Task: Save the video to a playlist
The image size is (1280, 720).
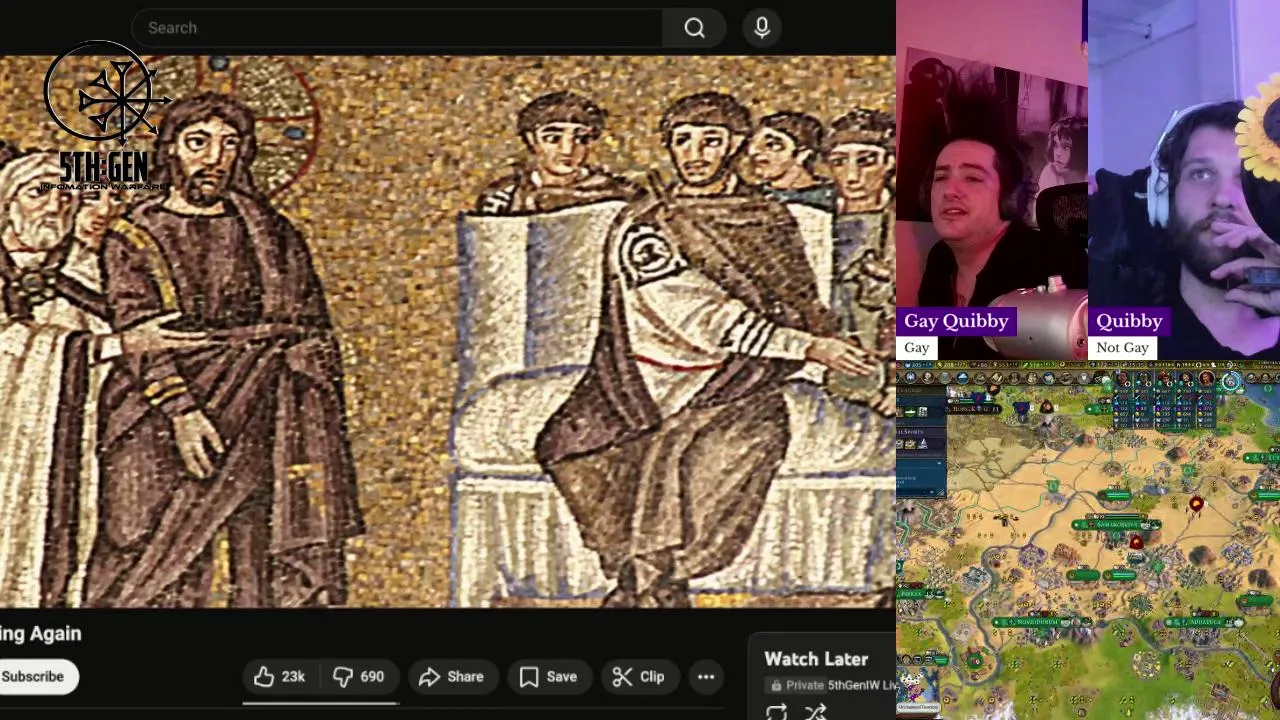Action: pyautogui.click(x=548, y=677)
